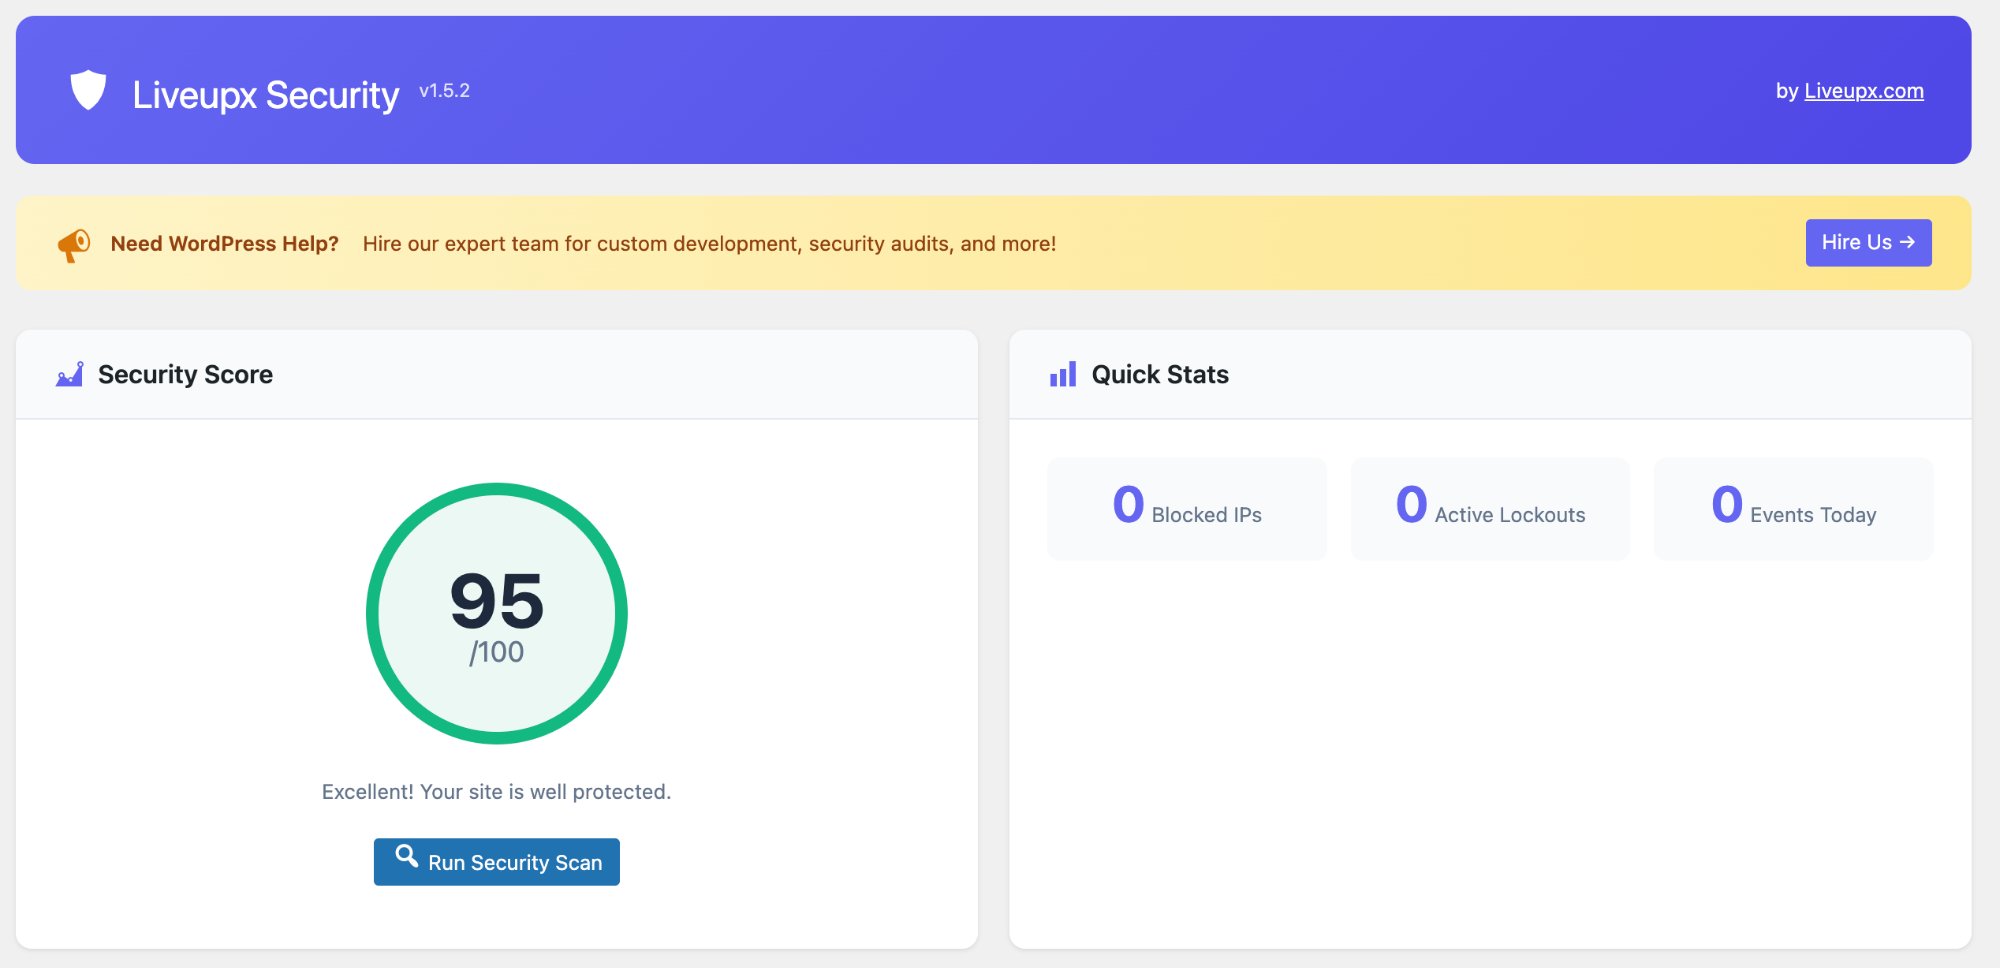Click the megaphone icon in the help banner
2000x968 pixels.
[74, 244]
